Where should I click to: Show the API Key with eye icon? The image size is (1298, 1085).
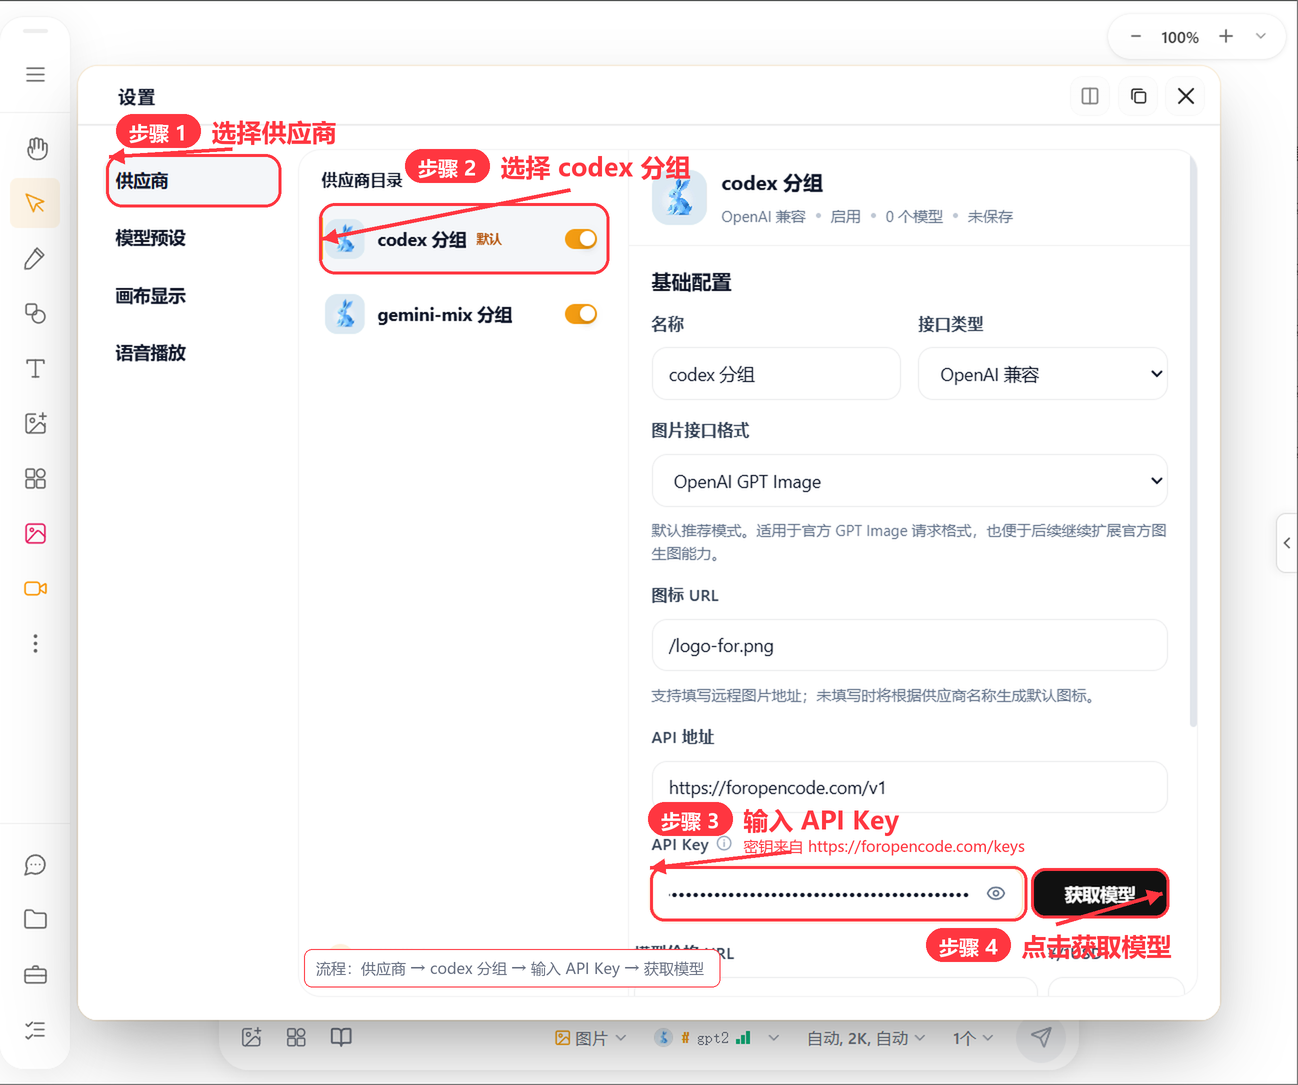996,893
